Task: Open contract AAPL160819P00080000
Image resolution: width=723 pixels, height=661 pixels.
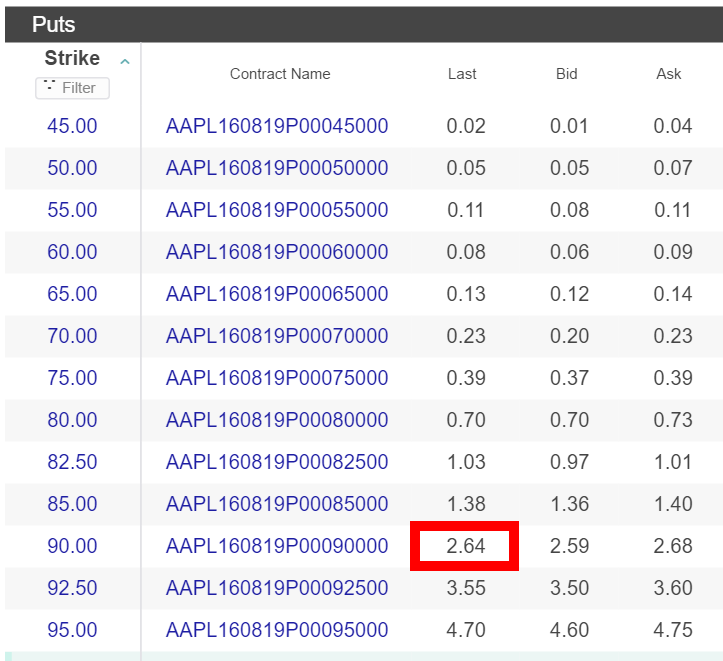Action: coord(277,419)
